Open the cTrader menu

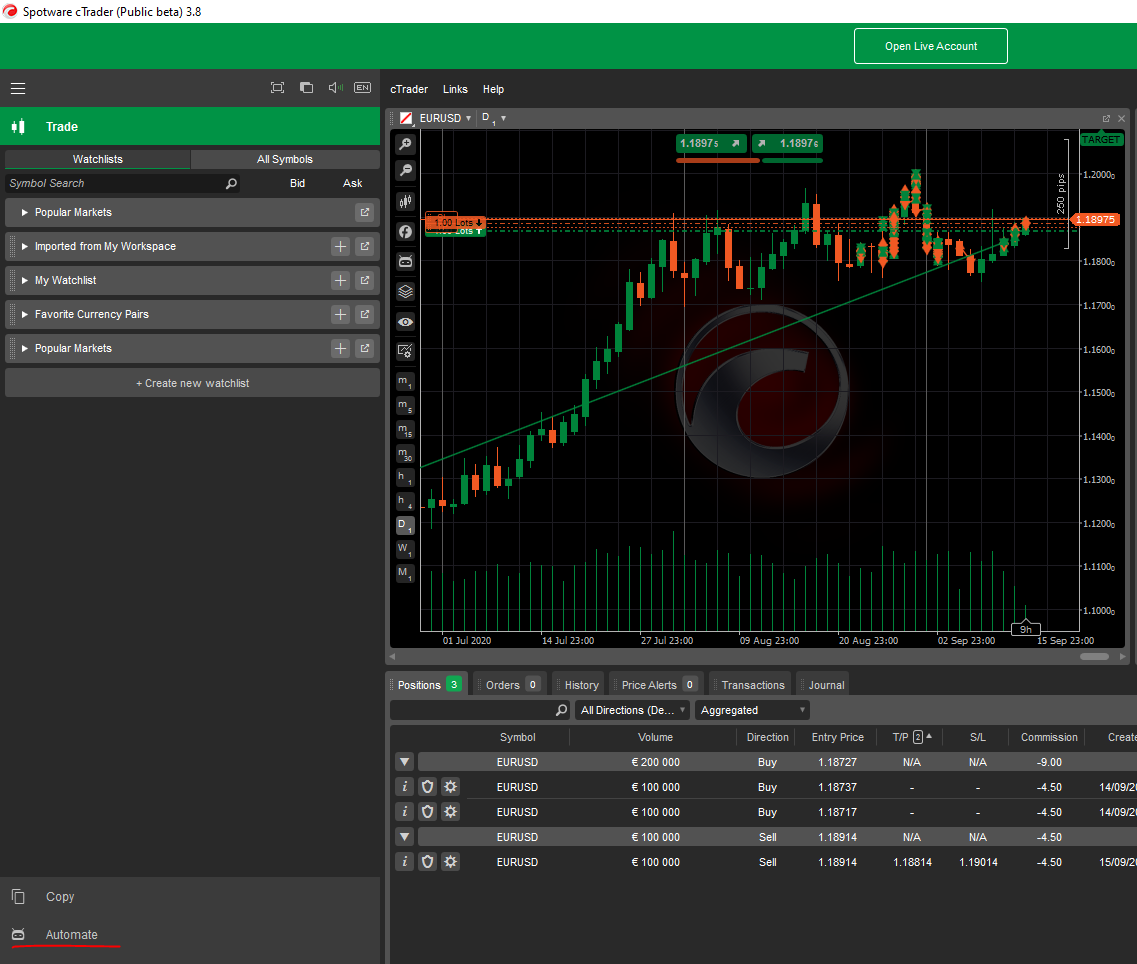pyautogui.click(x=409, y=89)
